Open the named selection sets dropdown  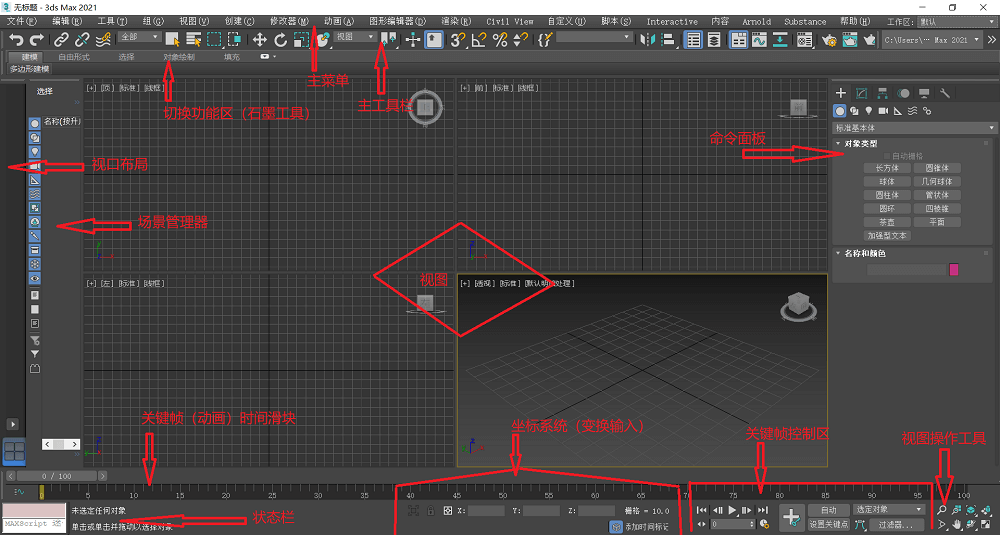(x=593, y=38)
